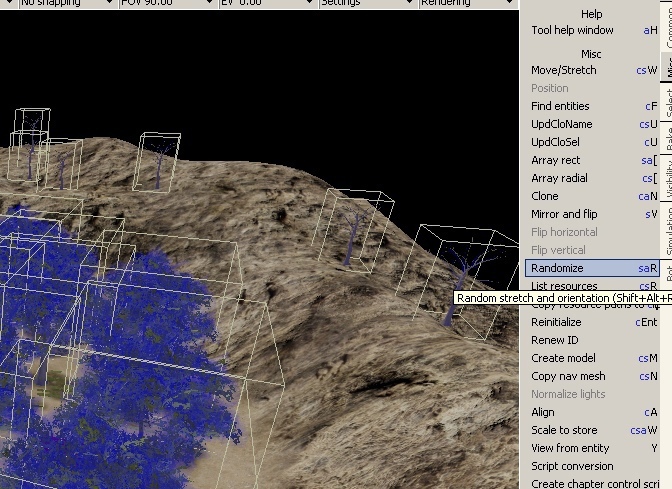Select Clone command
The width and height of the screenshot is (672, 489).
click(x=593, y=196)
